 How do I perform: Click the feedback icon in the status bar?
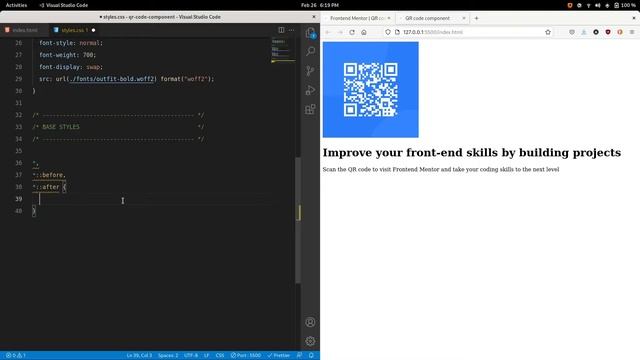(x=300, y=355)
